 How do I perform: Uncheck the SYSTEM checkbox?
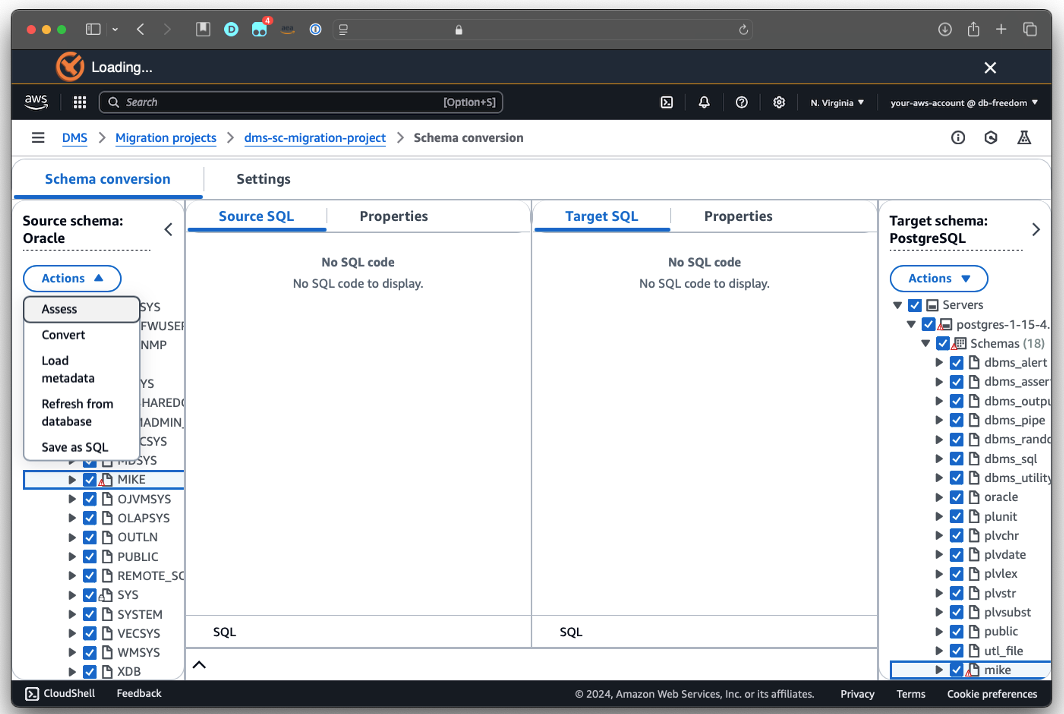point(90,614)
